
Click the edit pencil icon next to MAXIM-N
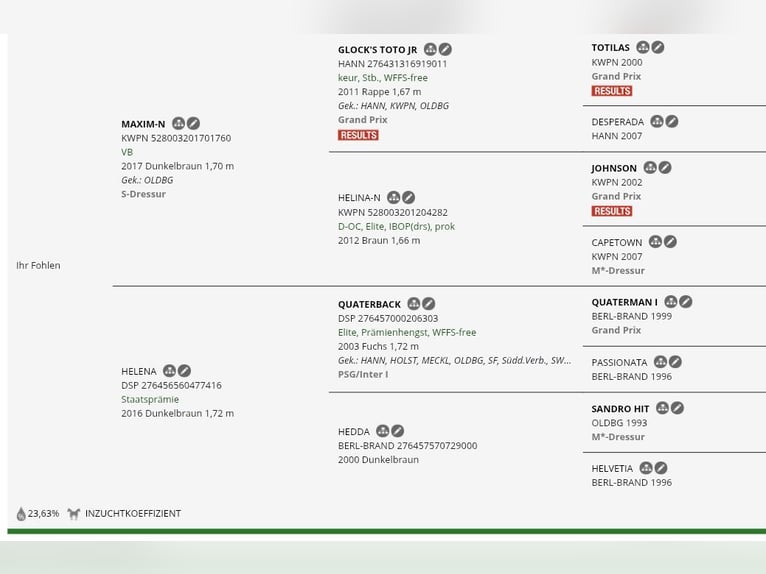point(193,123)
